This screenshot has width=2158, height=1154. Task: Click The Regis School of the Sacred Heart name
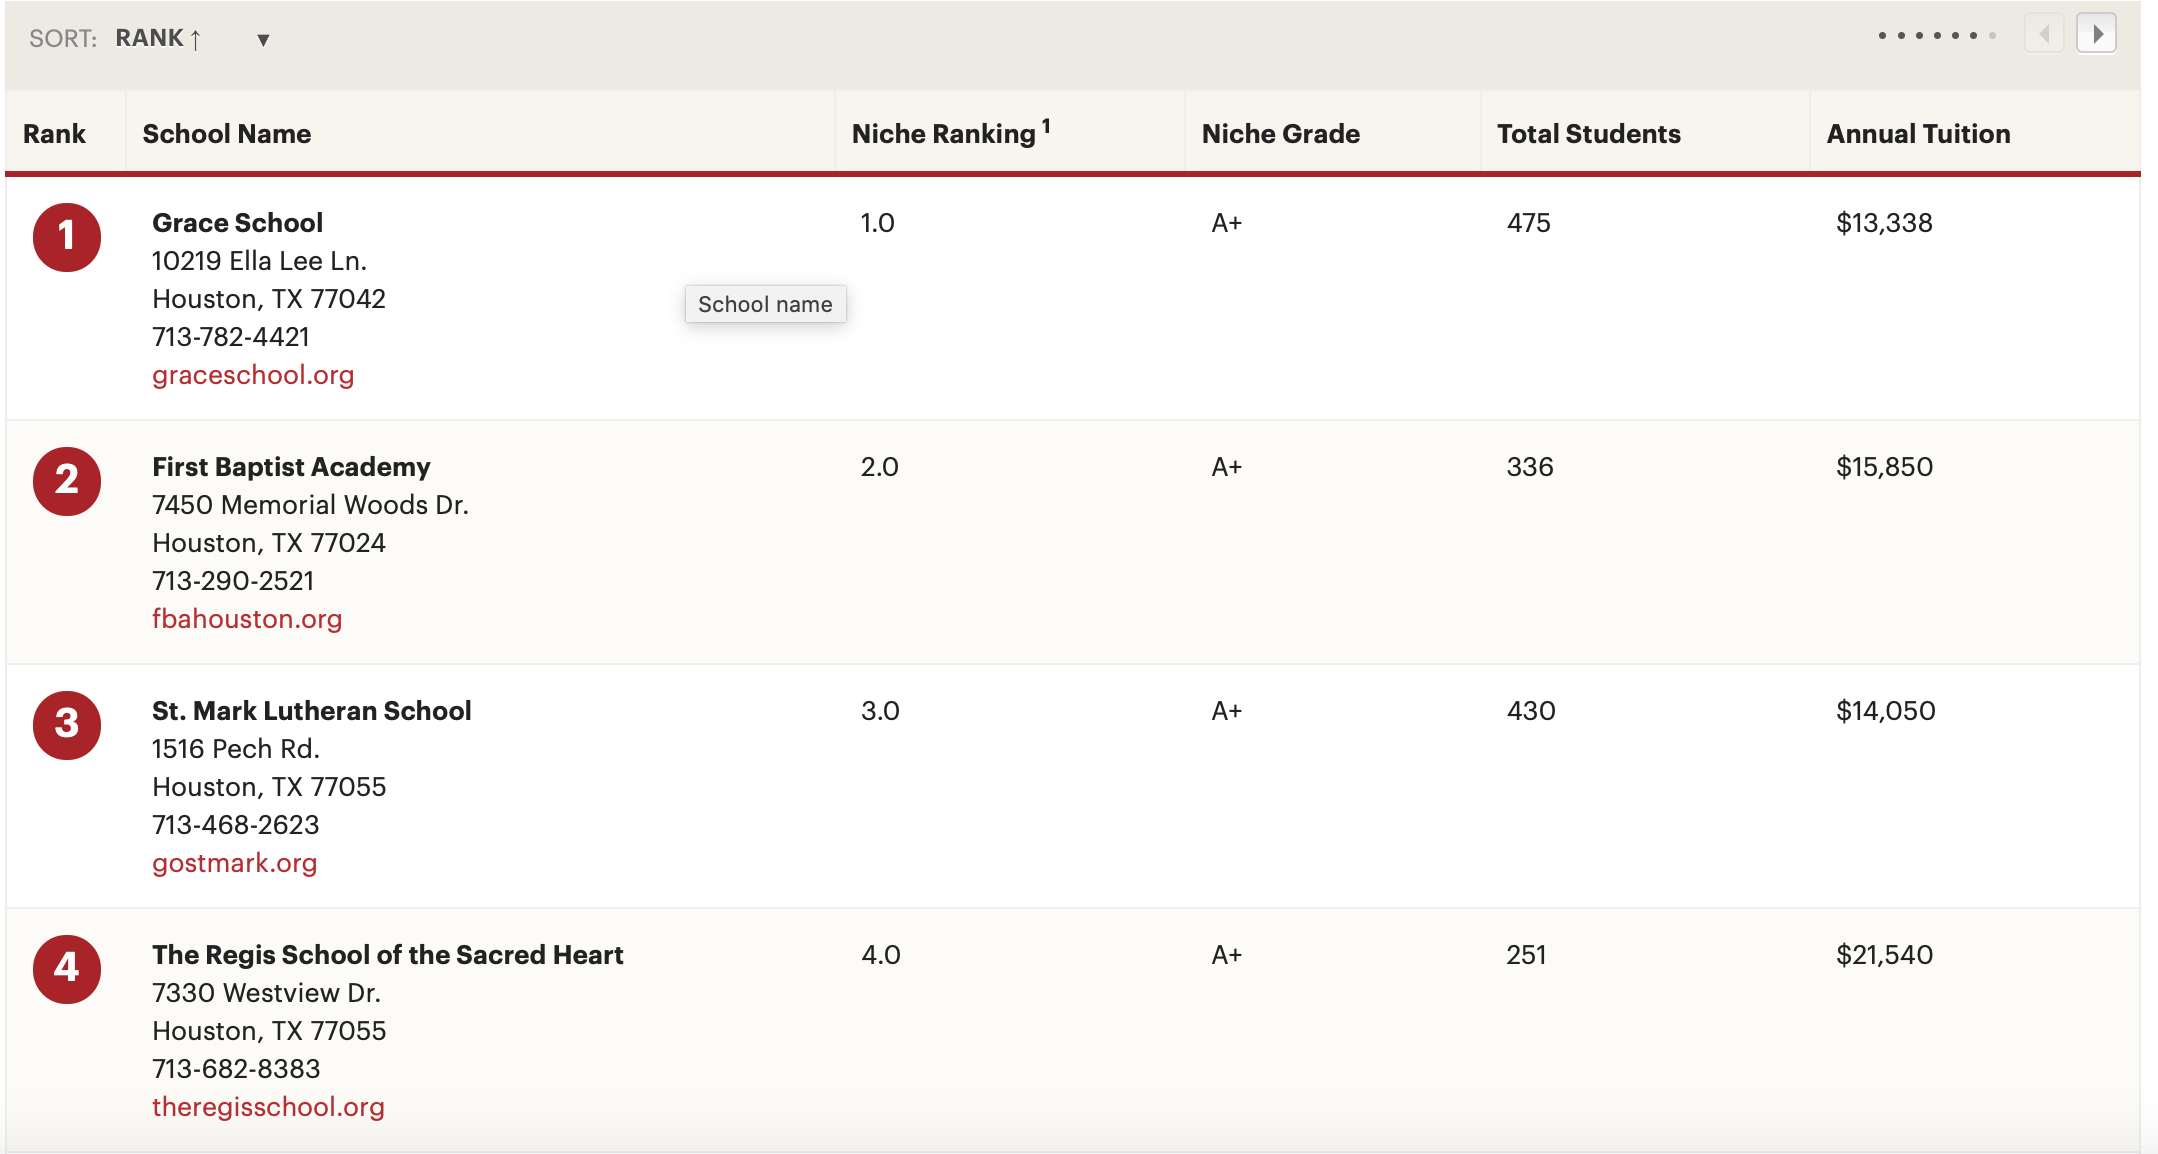[388, 955]
